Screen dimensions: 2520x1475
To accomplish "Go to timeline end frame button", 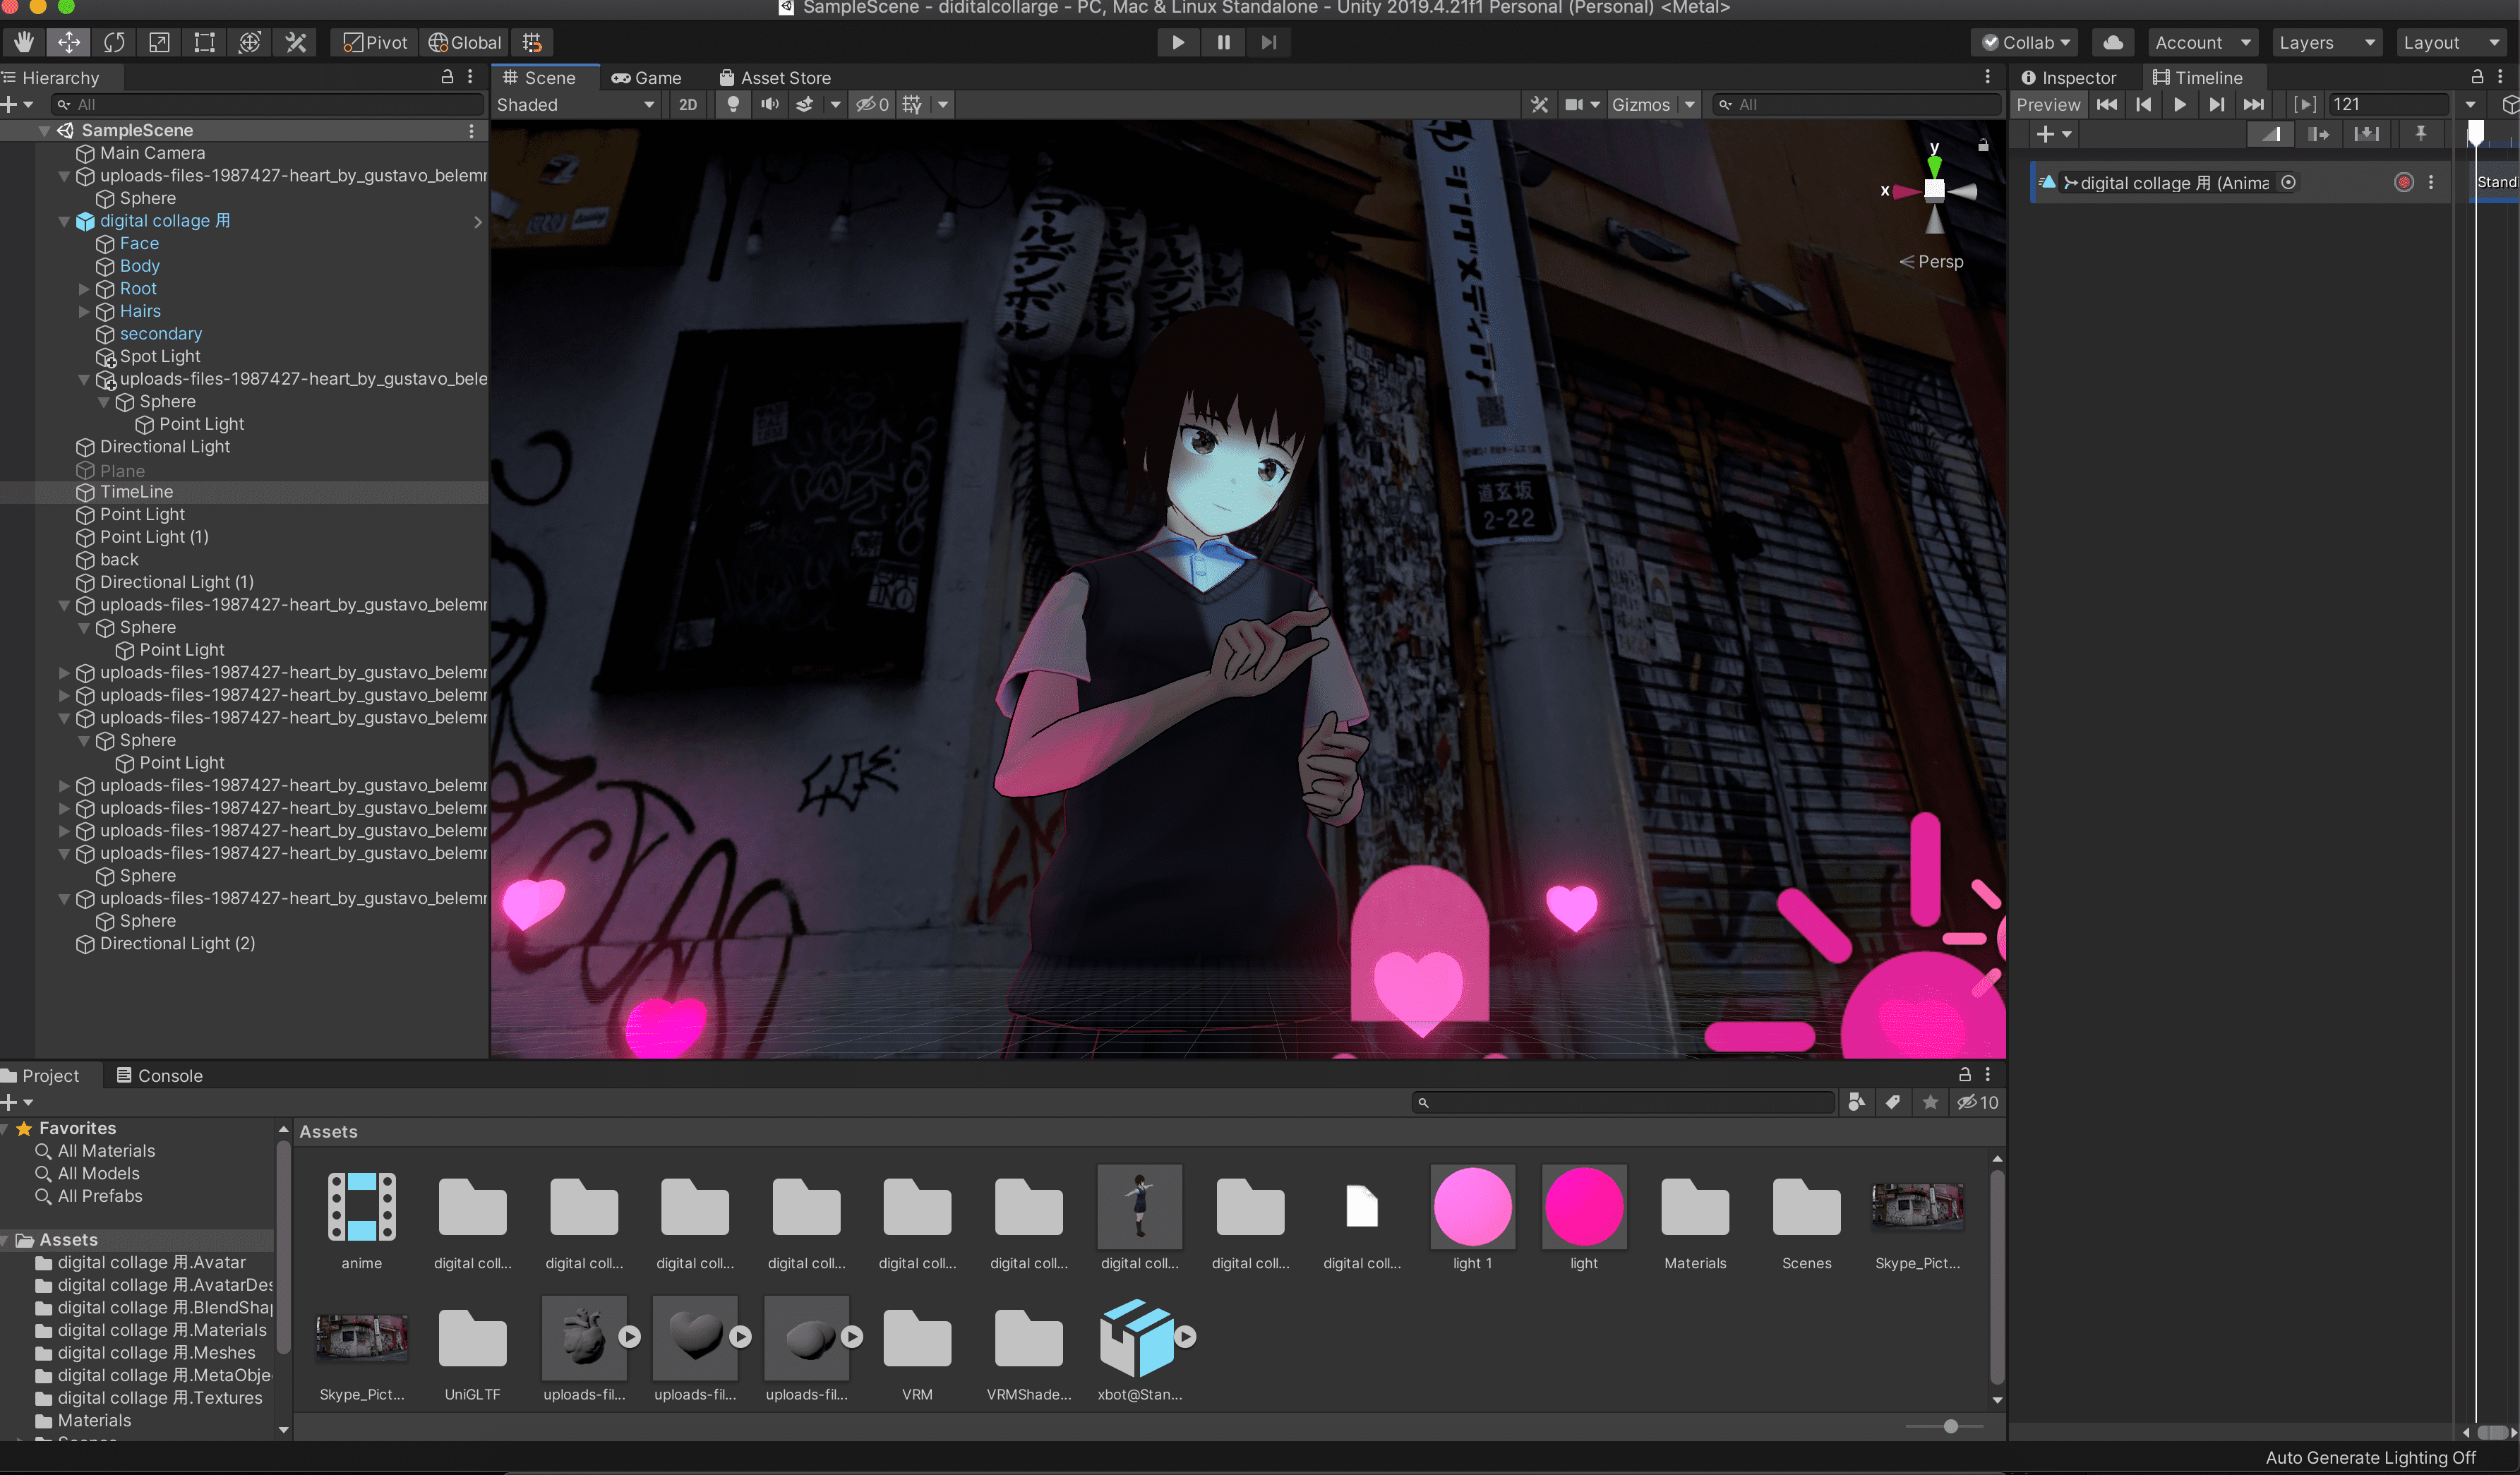I will 2253,104.
